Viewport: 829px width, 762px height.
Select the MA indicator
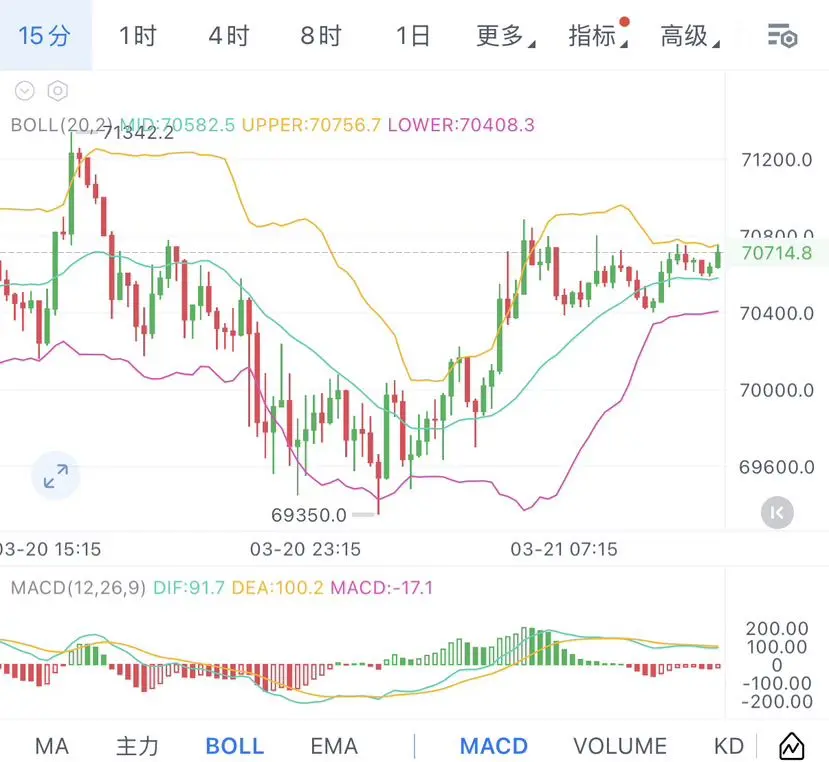(52, 746)
